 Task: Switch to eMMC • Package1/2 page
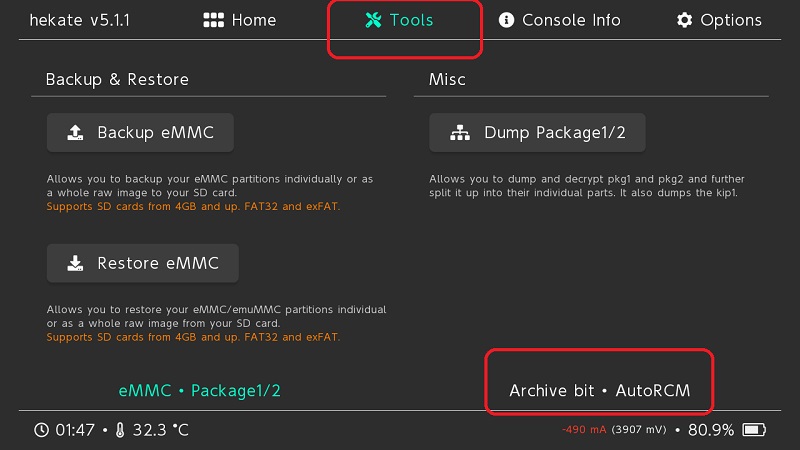[199, 390]
